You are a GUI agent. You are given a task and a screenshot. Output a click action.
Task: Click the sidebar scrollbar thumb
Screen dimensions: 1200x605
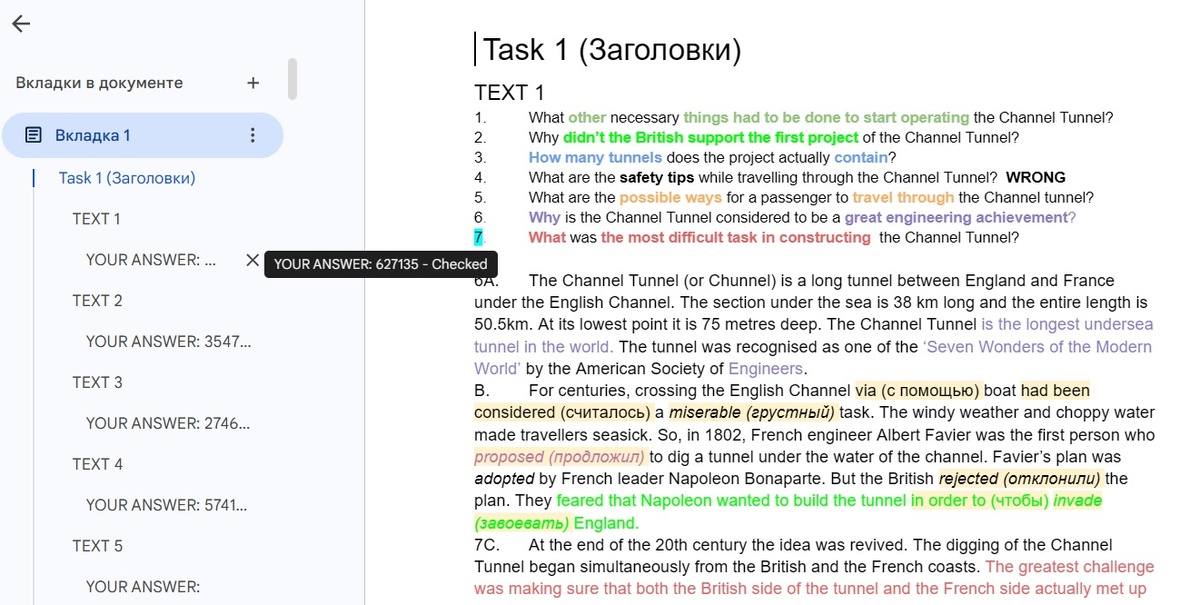pos(292,79)
